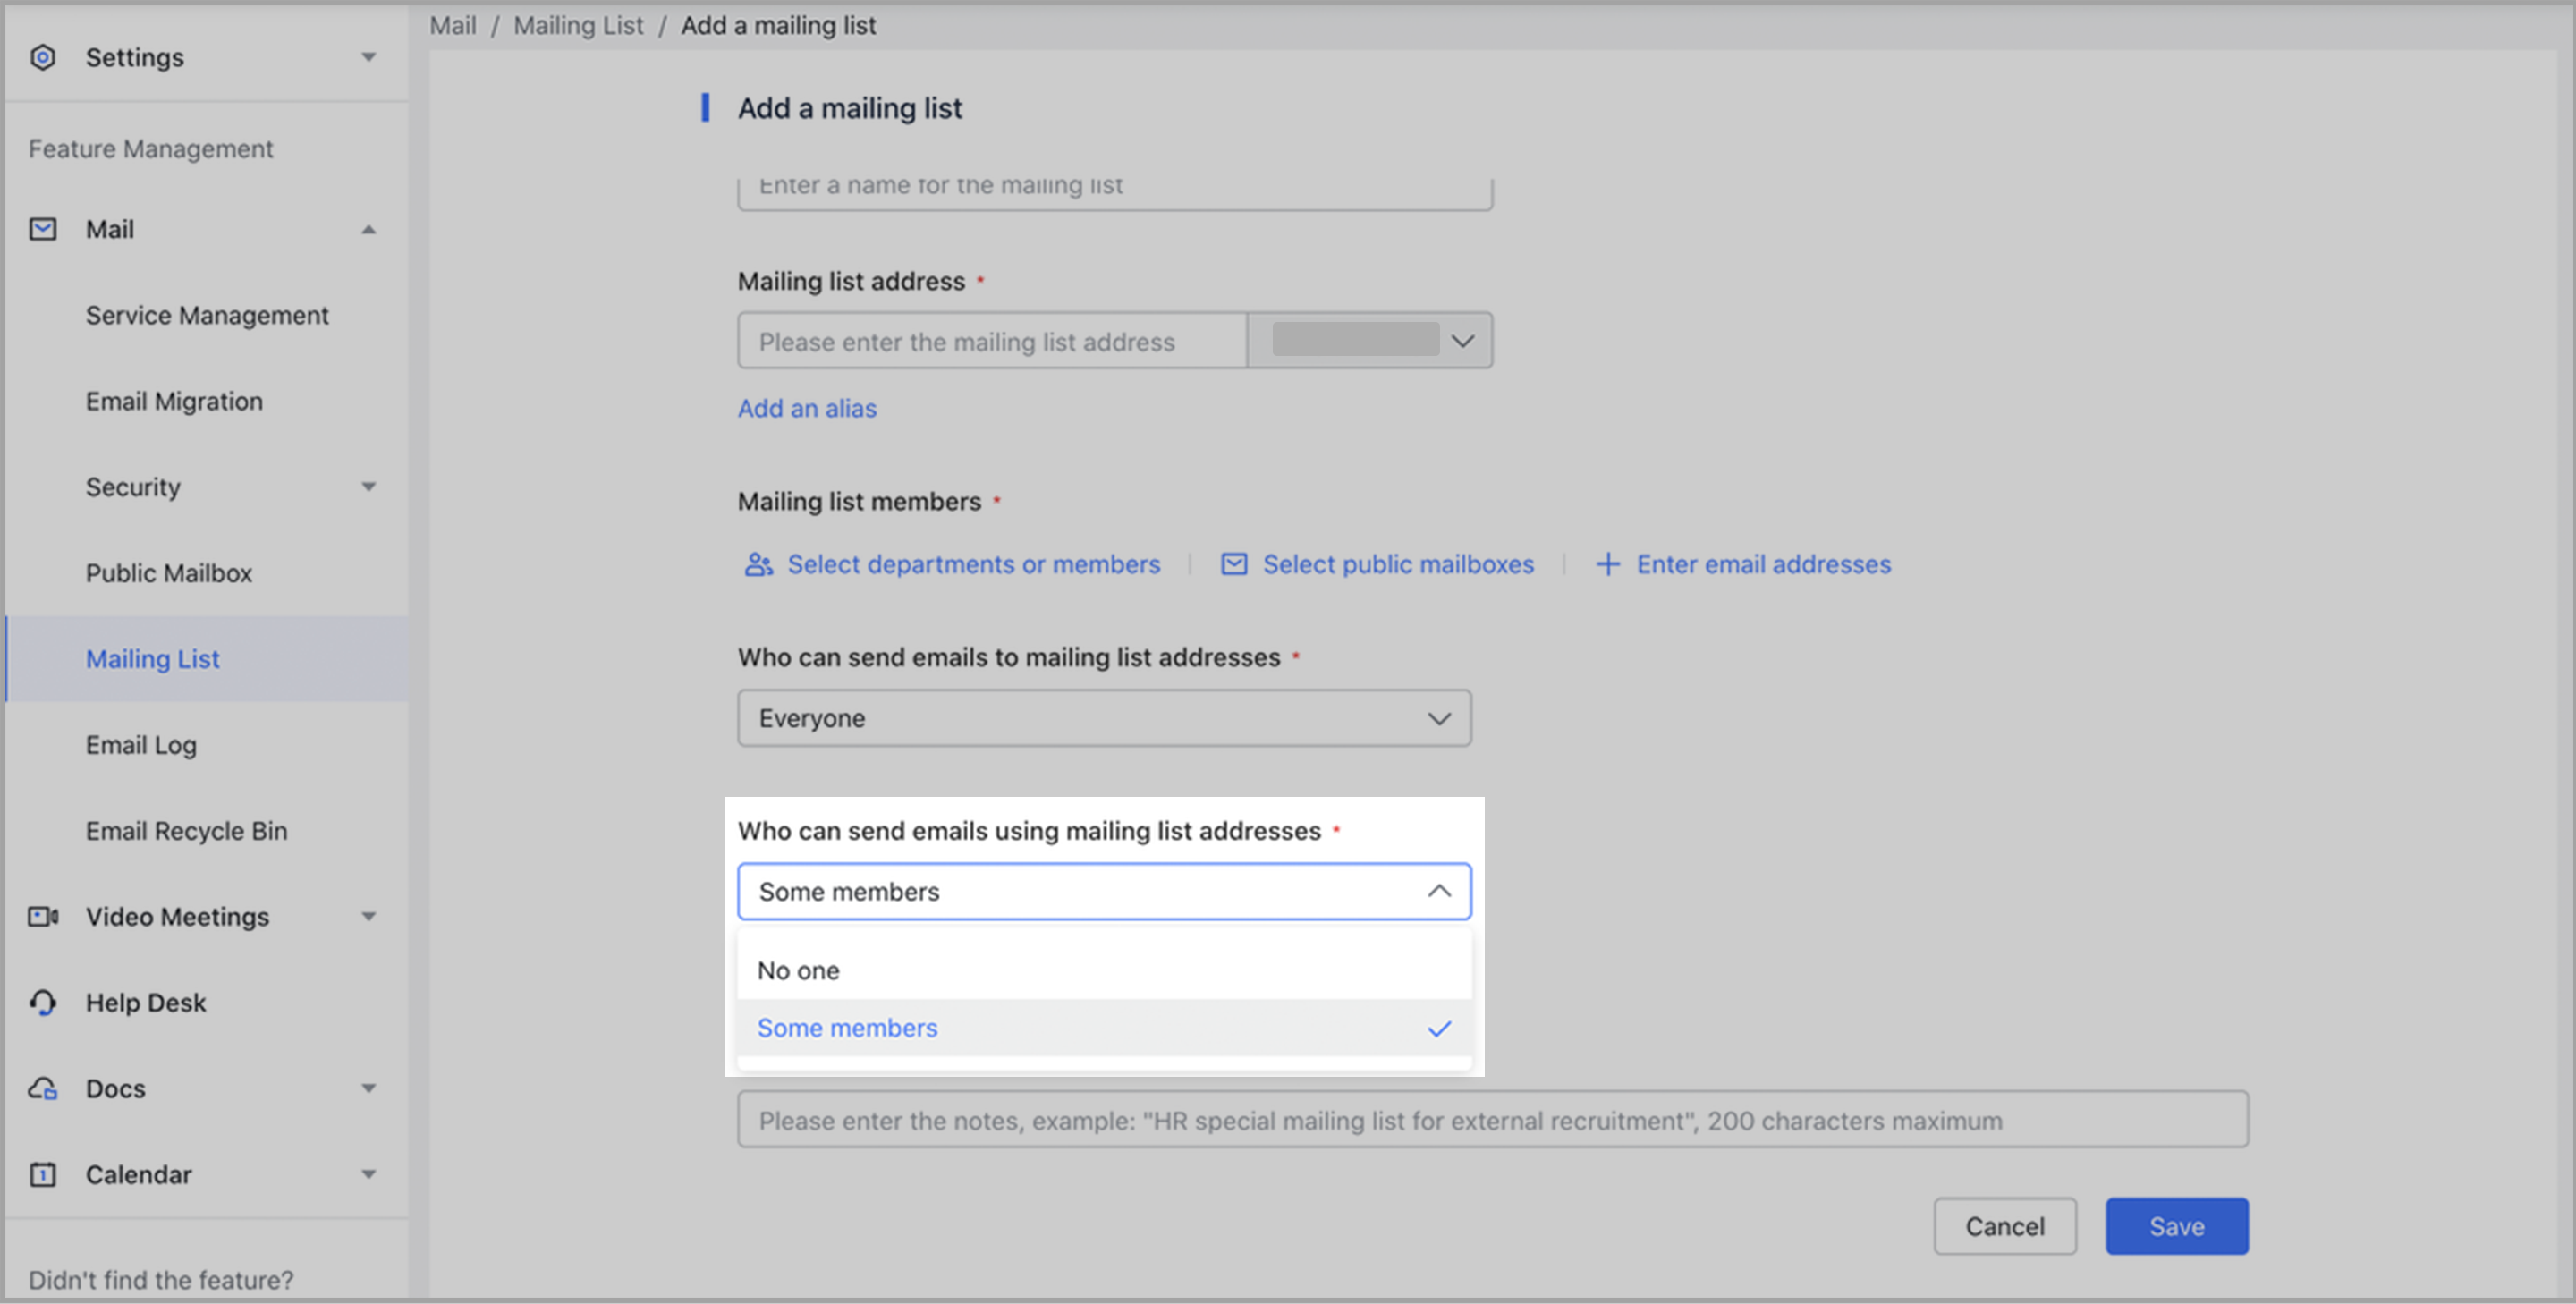The height and width of the screenshot is (1304, 2576).
Task: Click the Calendar icon in sidebar
Action: click(43, 1174)
